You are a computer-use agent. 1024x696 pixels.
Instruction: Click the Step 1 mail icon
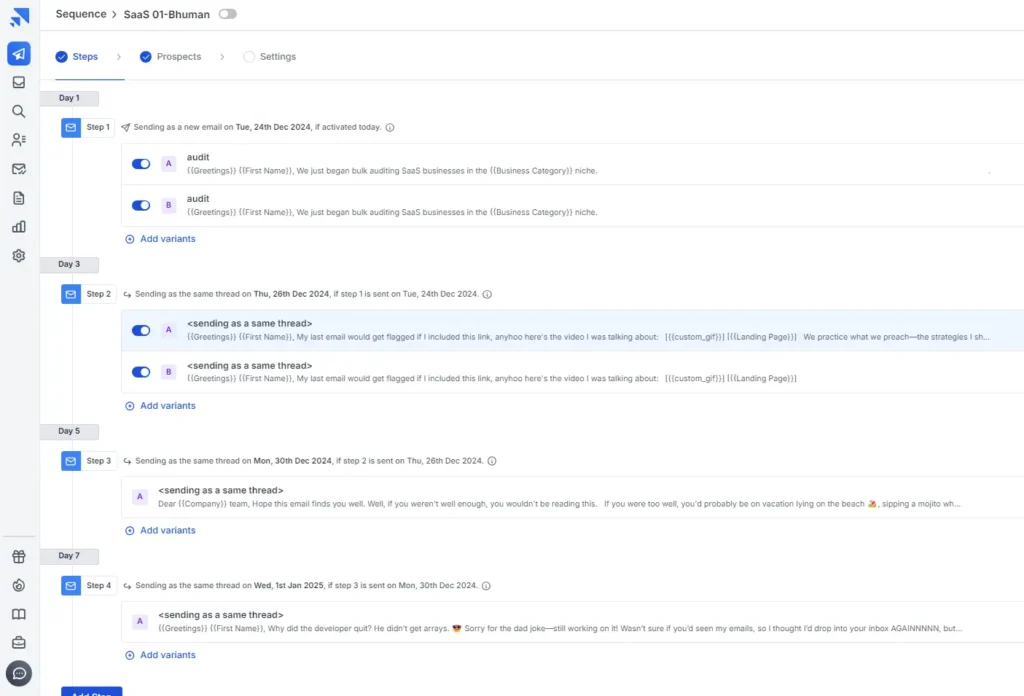[x=71, y=127]
